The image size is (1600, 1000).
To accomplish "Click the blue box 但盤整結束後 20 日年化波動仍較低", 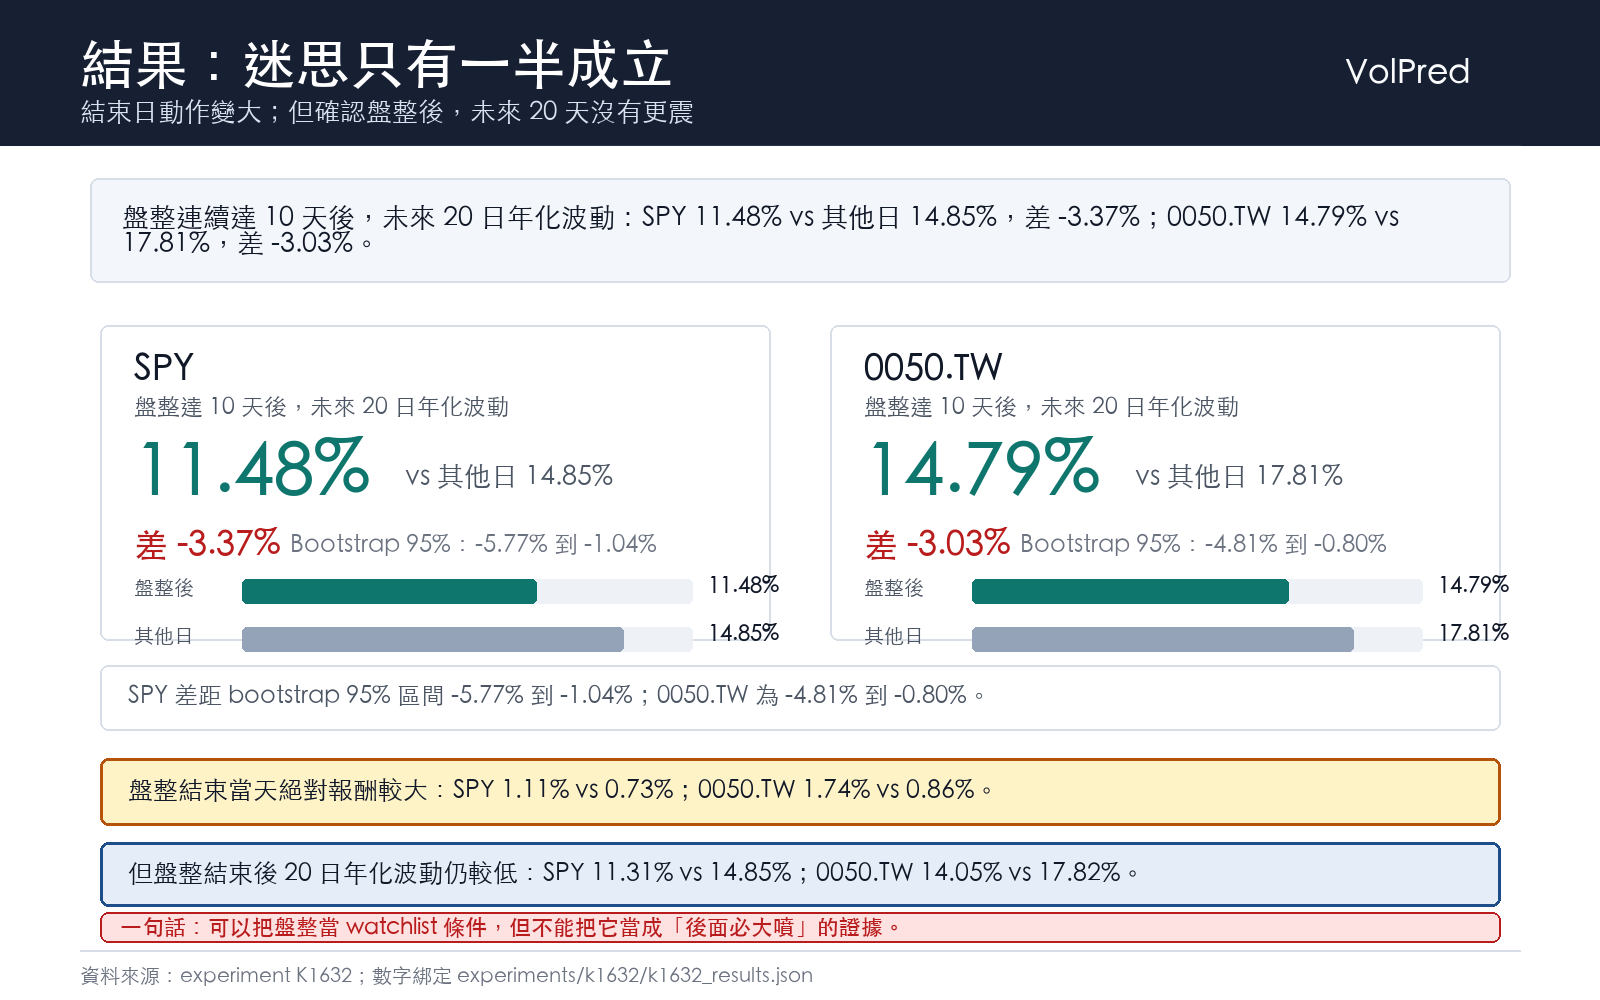I will 800,874.
